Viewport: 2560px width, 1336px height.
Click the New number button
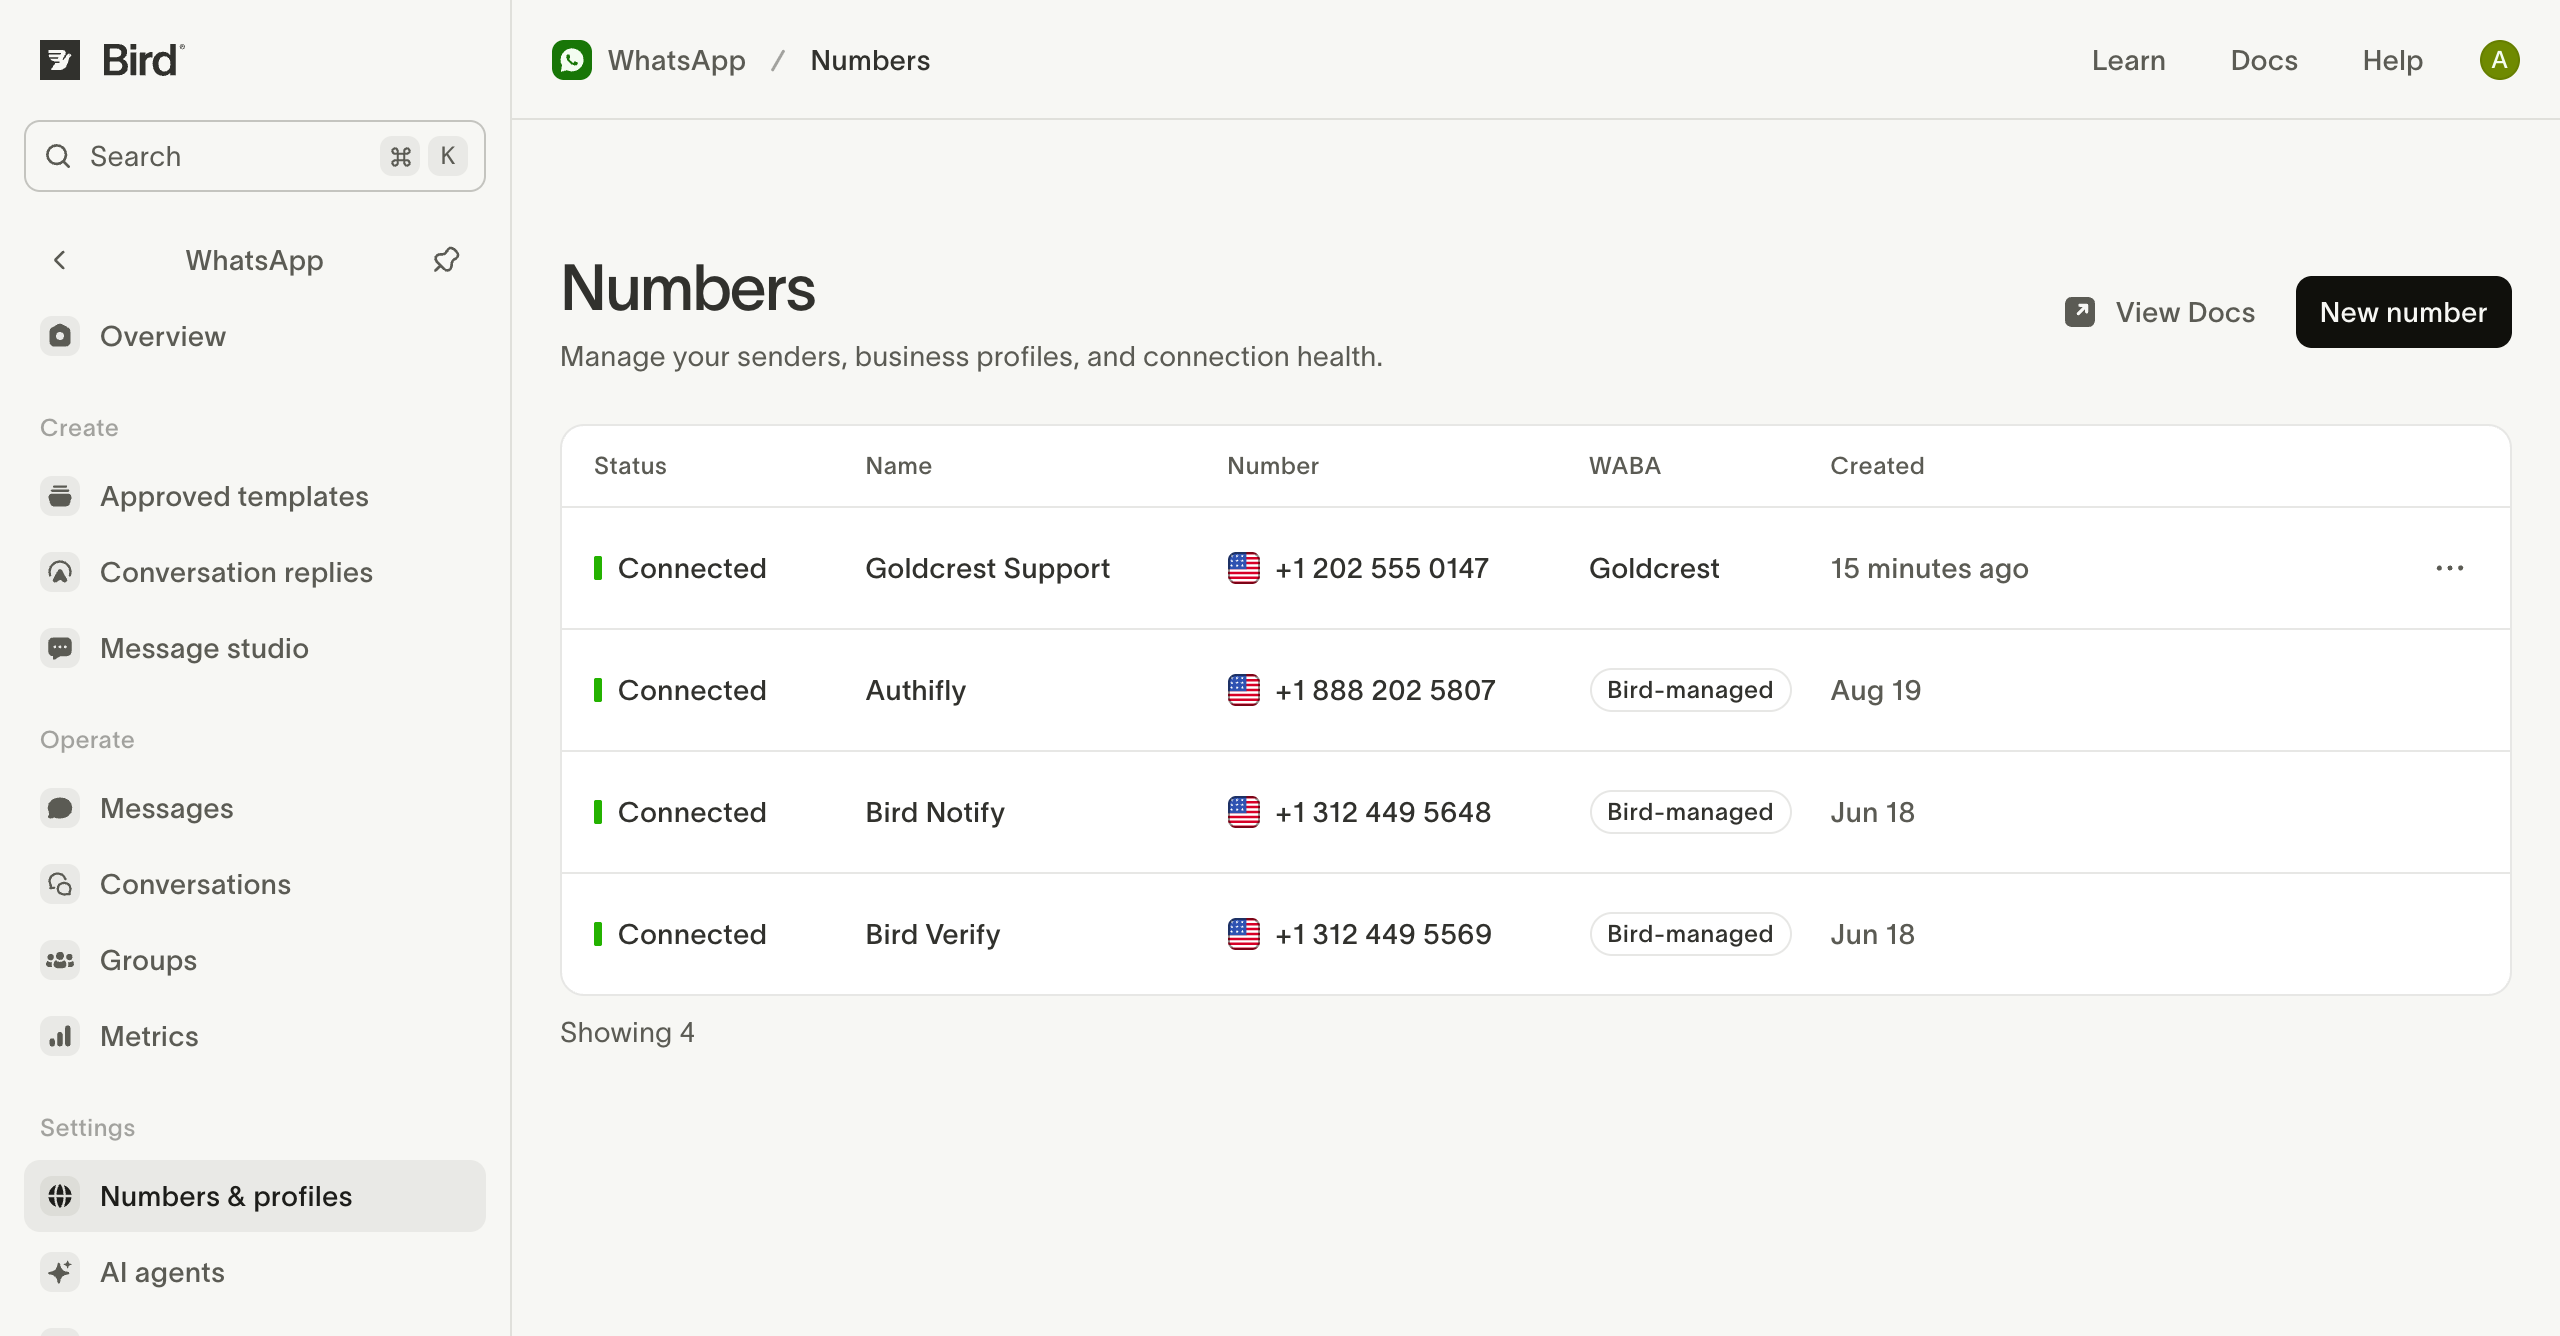click(x=2403, y=312)
